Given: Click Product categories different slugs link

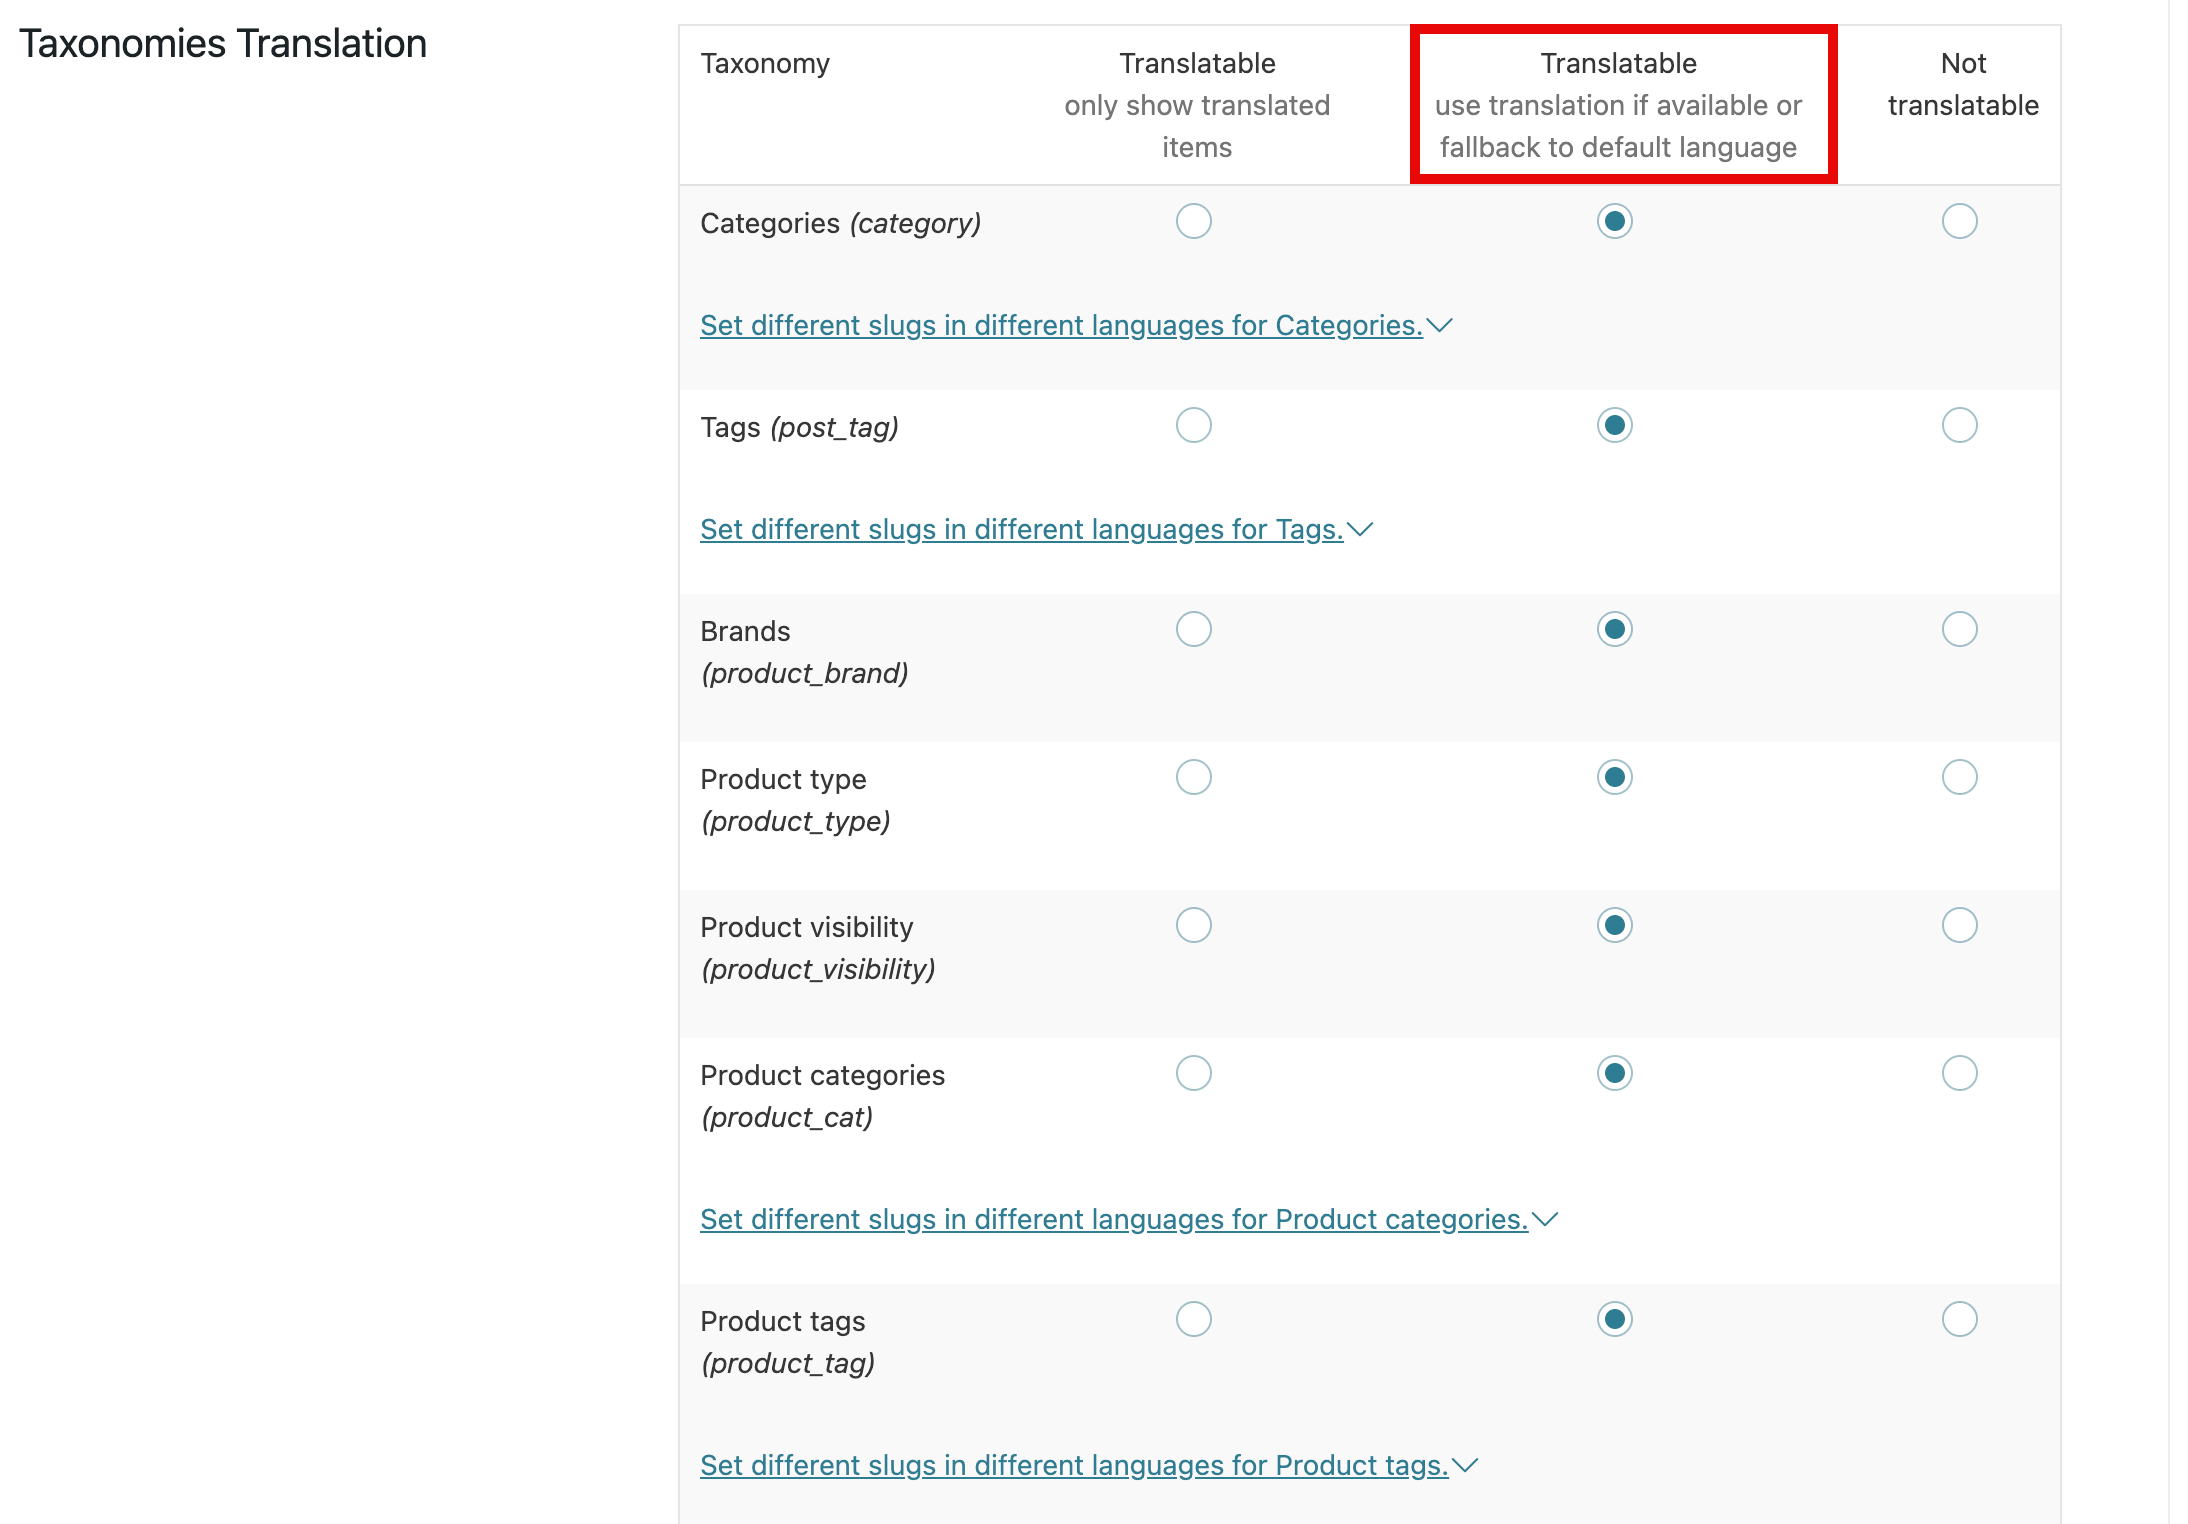Looking at the screenshot, I should (x=1113, y=1219).
